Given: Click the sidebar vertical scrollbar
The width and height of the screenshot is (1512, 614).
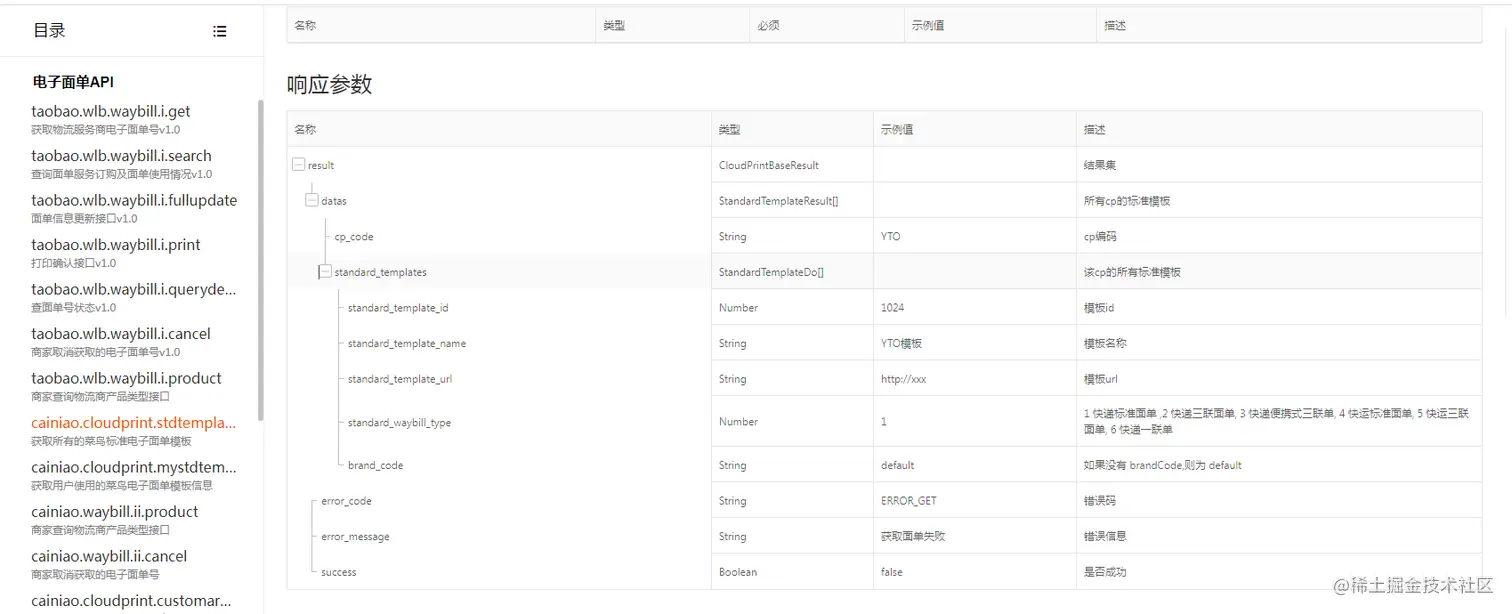Looking at the screenshot, I should point(261,260).
